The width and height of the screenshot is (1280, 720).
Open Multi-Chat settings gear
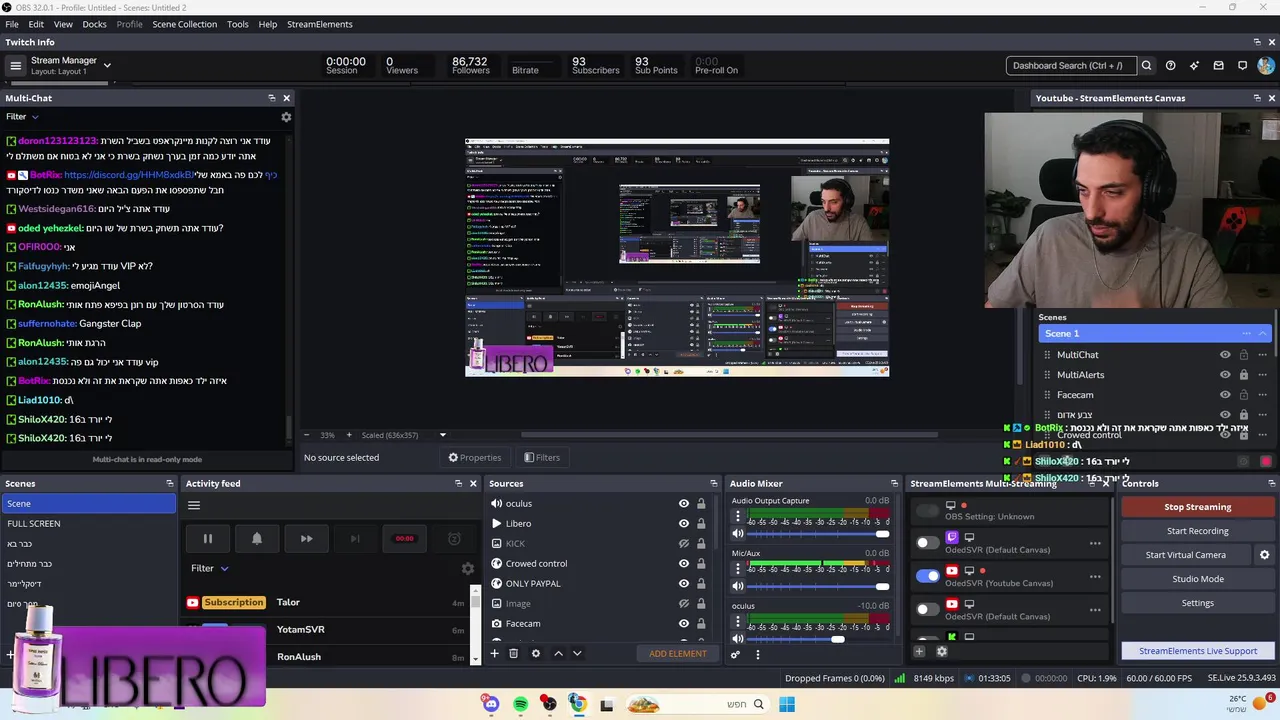[x=286, y=117]
